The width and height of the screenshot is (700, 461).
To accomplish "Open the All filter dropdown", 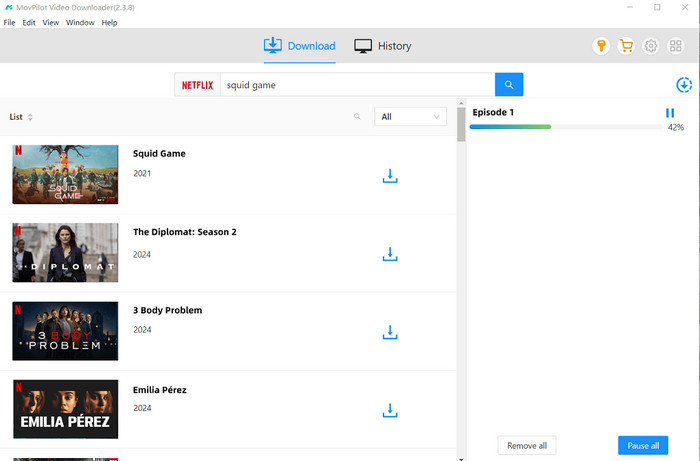I will click(x=410, y=116).
